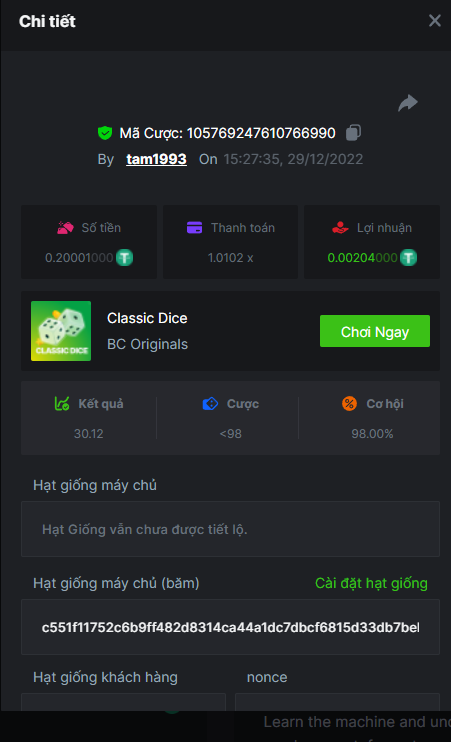This screenshot has height=742, width=451.
Task: Select the Classic Dice game thumbnail
Action: point(61,331)
